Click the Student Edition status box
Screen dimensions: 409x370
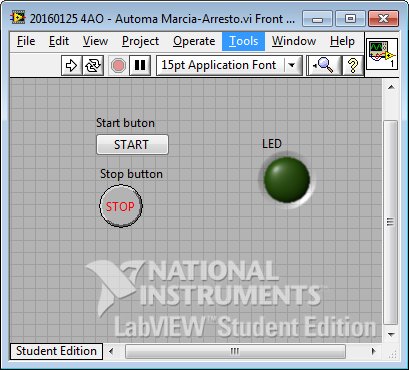point(56,351)
